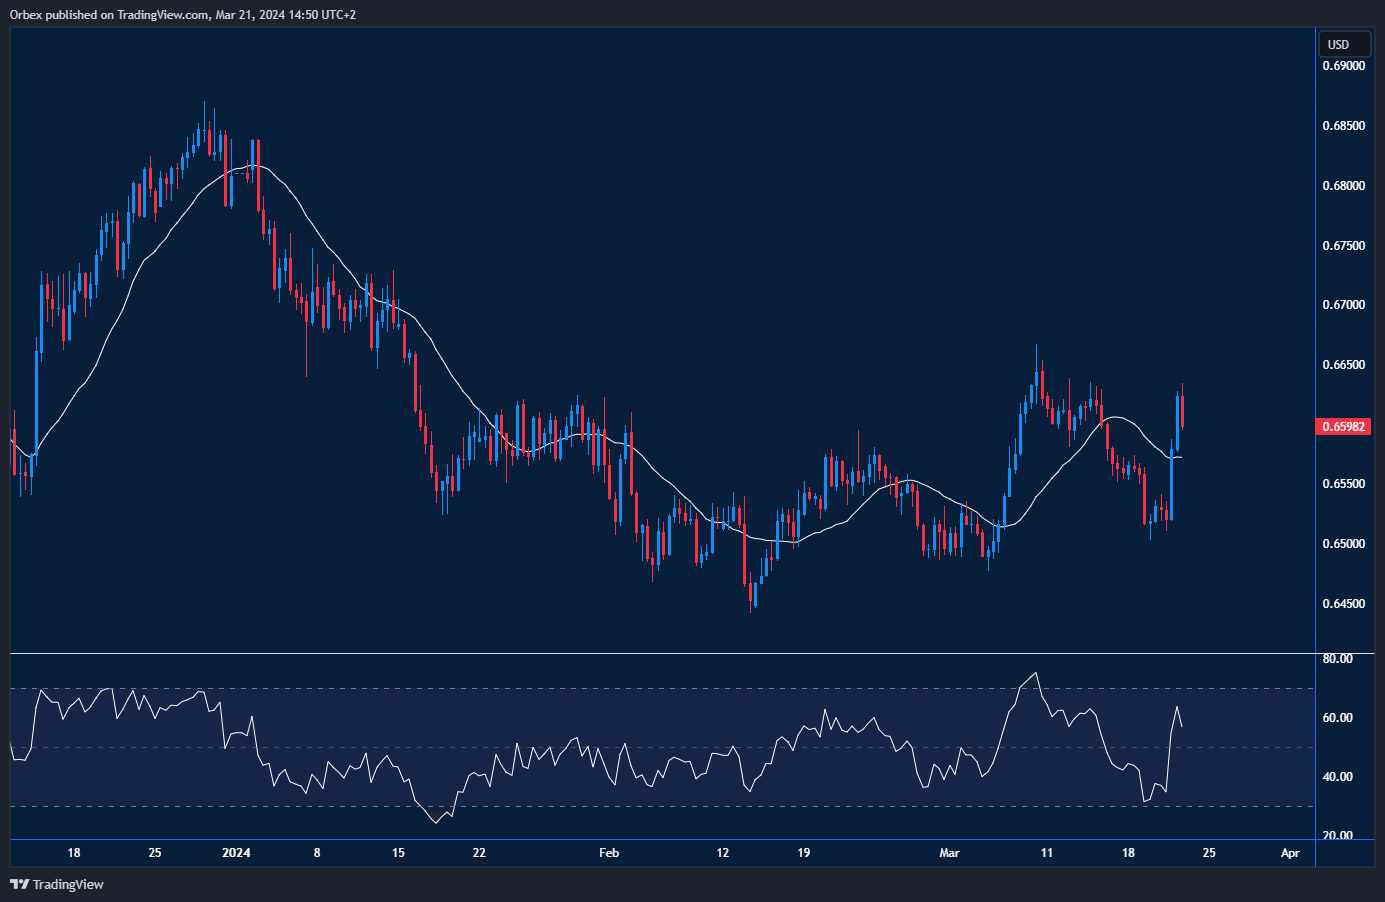Click the red current price tag 0.65982

(x=1343, y=427)
